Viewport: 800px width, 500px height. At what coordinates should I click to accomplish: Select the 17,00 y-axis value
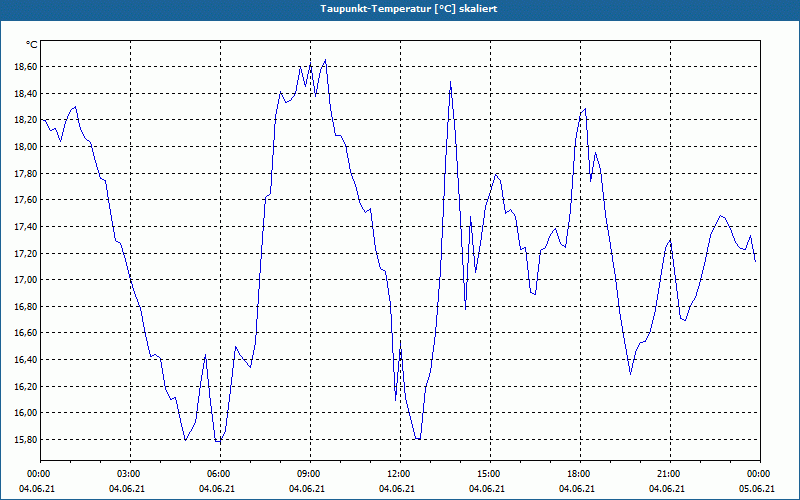click(27, 280)
